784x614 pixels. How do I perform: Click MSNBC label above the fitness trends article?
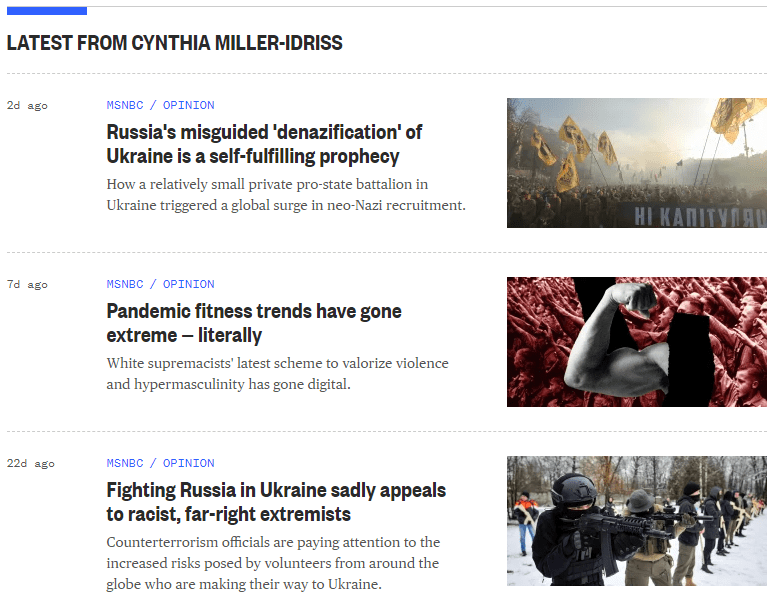click(x=125, y=284)
